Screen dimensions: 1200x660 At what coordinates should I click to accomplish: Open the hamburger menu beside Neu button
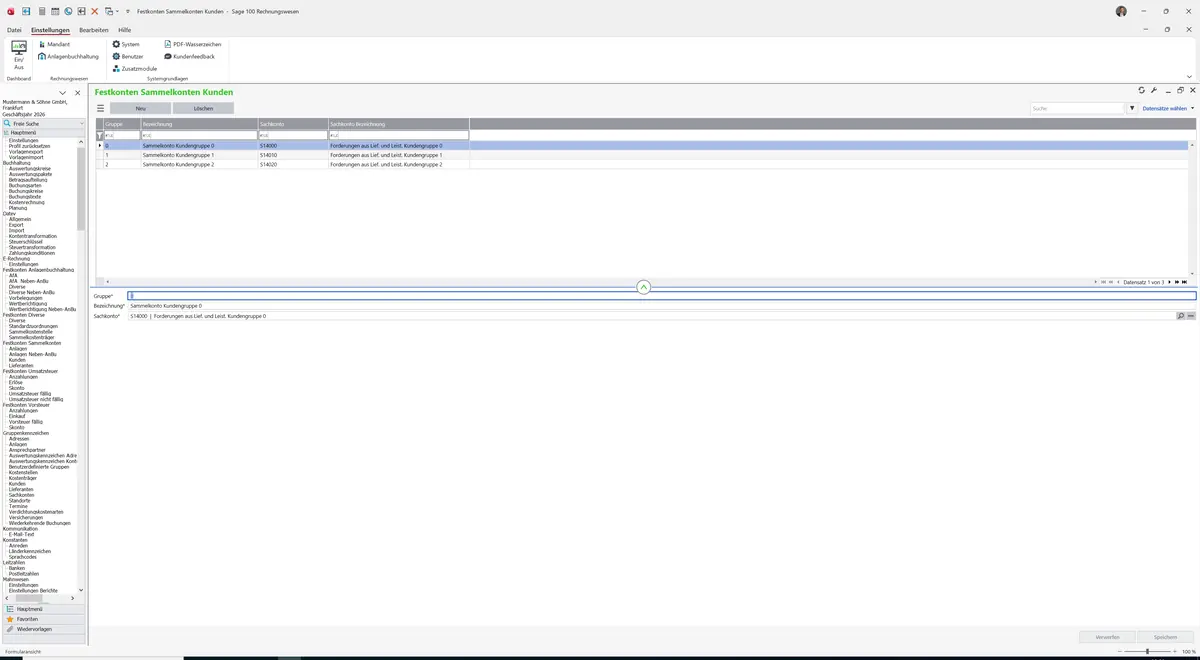click(100, 108)
